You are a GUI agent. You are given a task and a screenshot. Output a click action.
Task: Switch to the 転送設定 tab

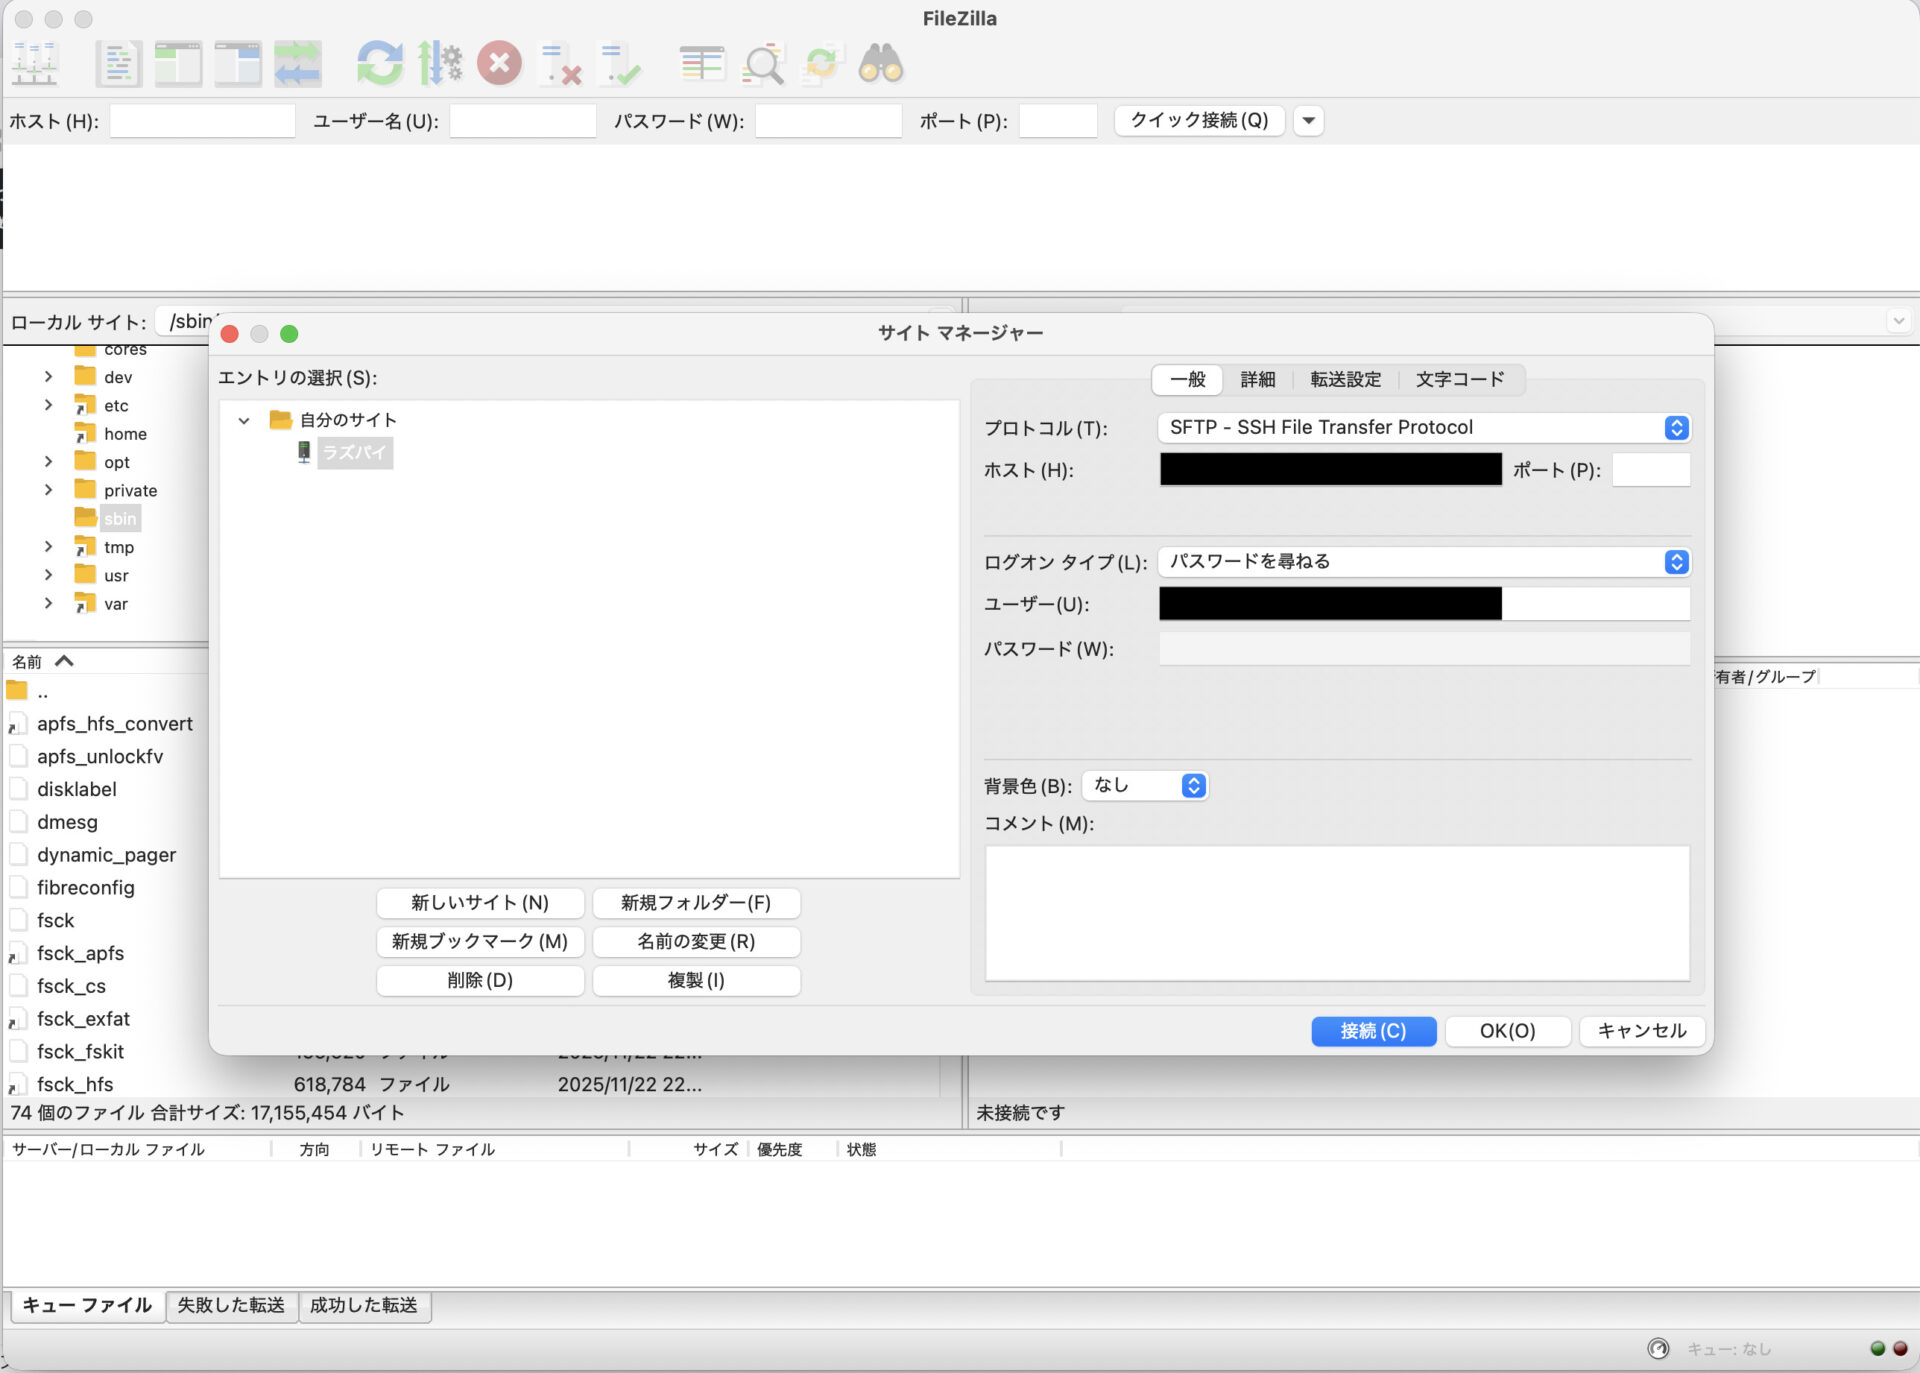[x=1346, y=380]
